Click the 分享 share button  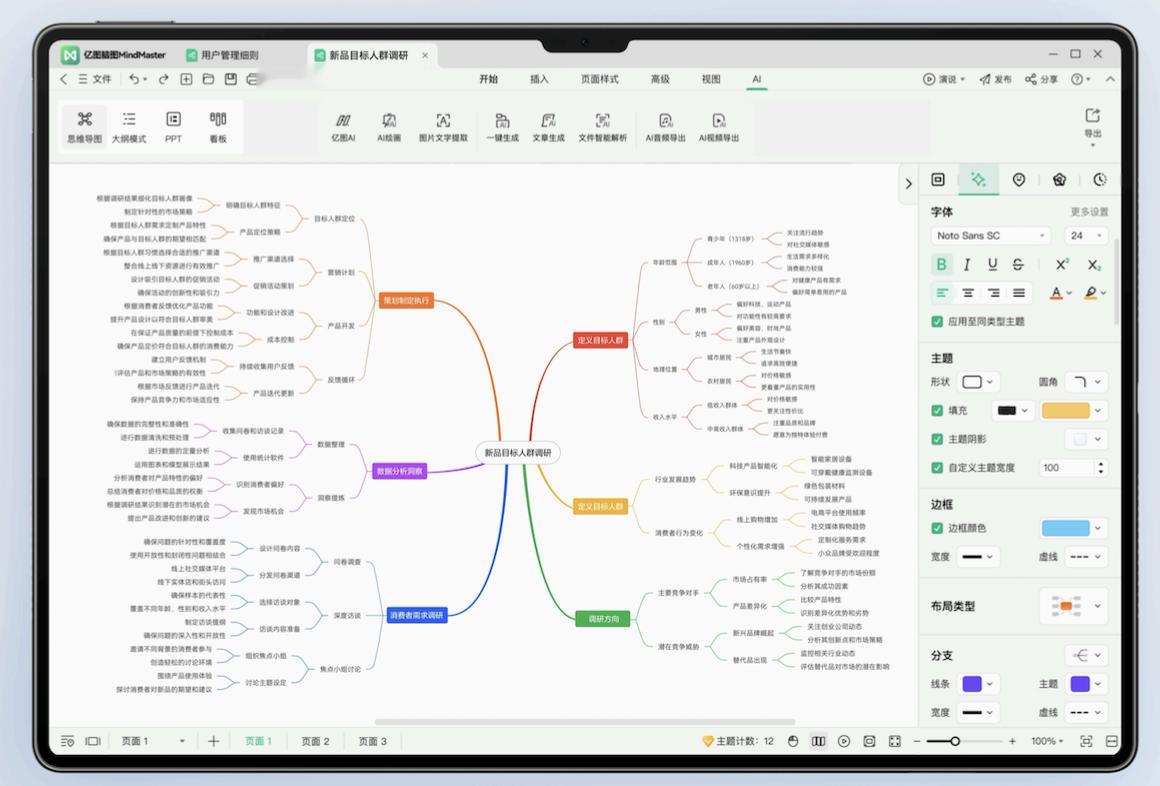point(1041,78)
